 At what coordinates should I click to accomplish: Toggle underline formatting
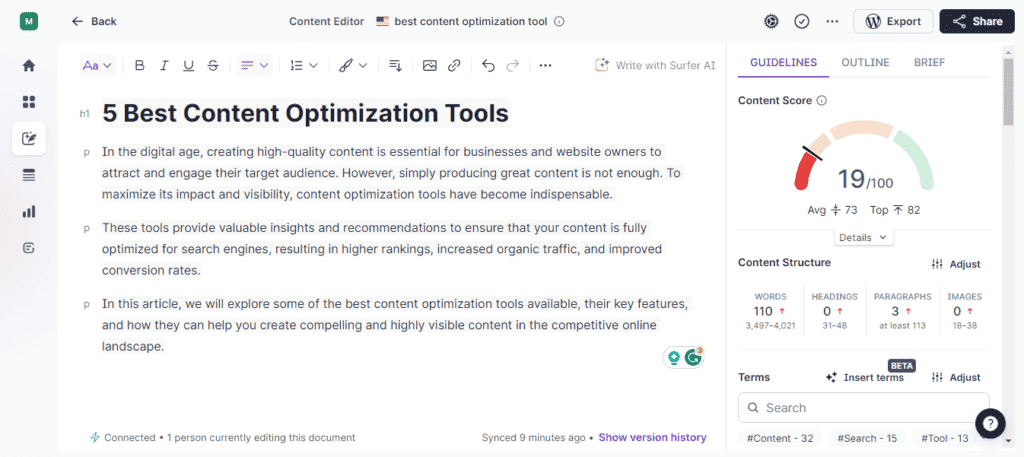click(189, 65)
